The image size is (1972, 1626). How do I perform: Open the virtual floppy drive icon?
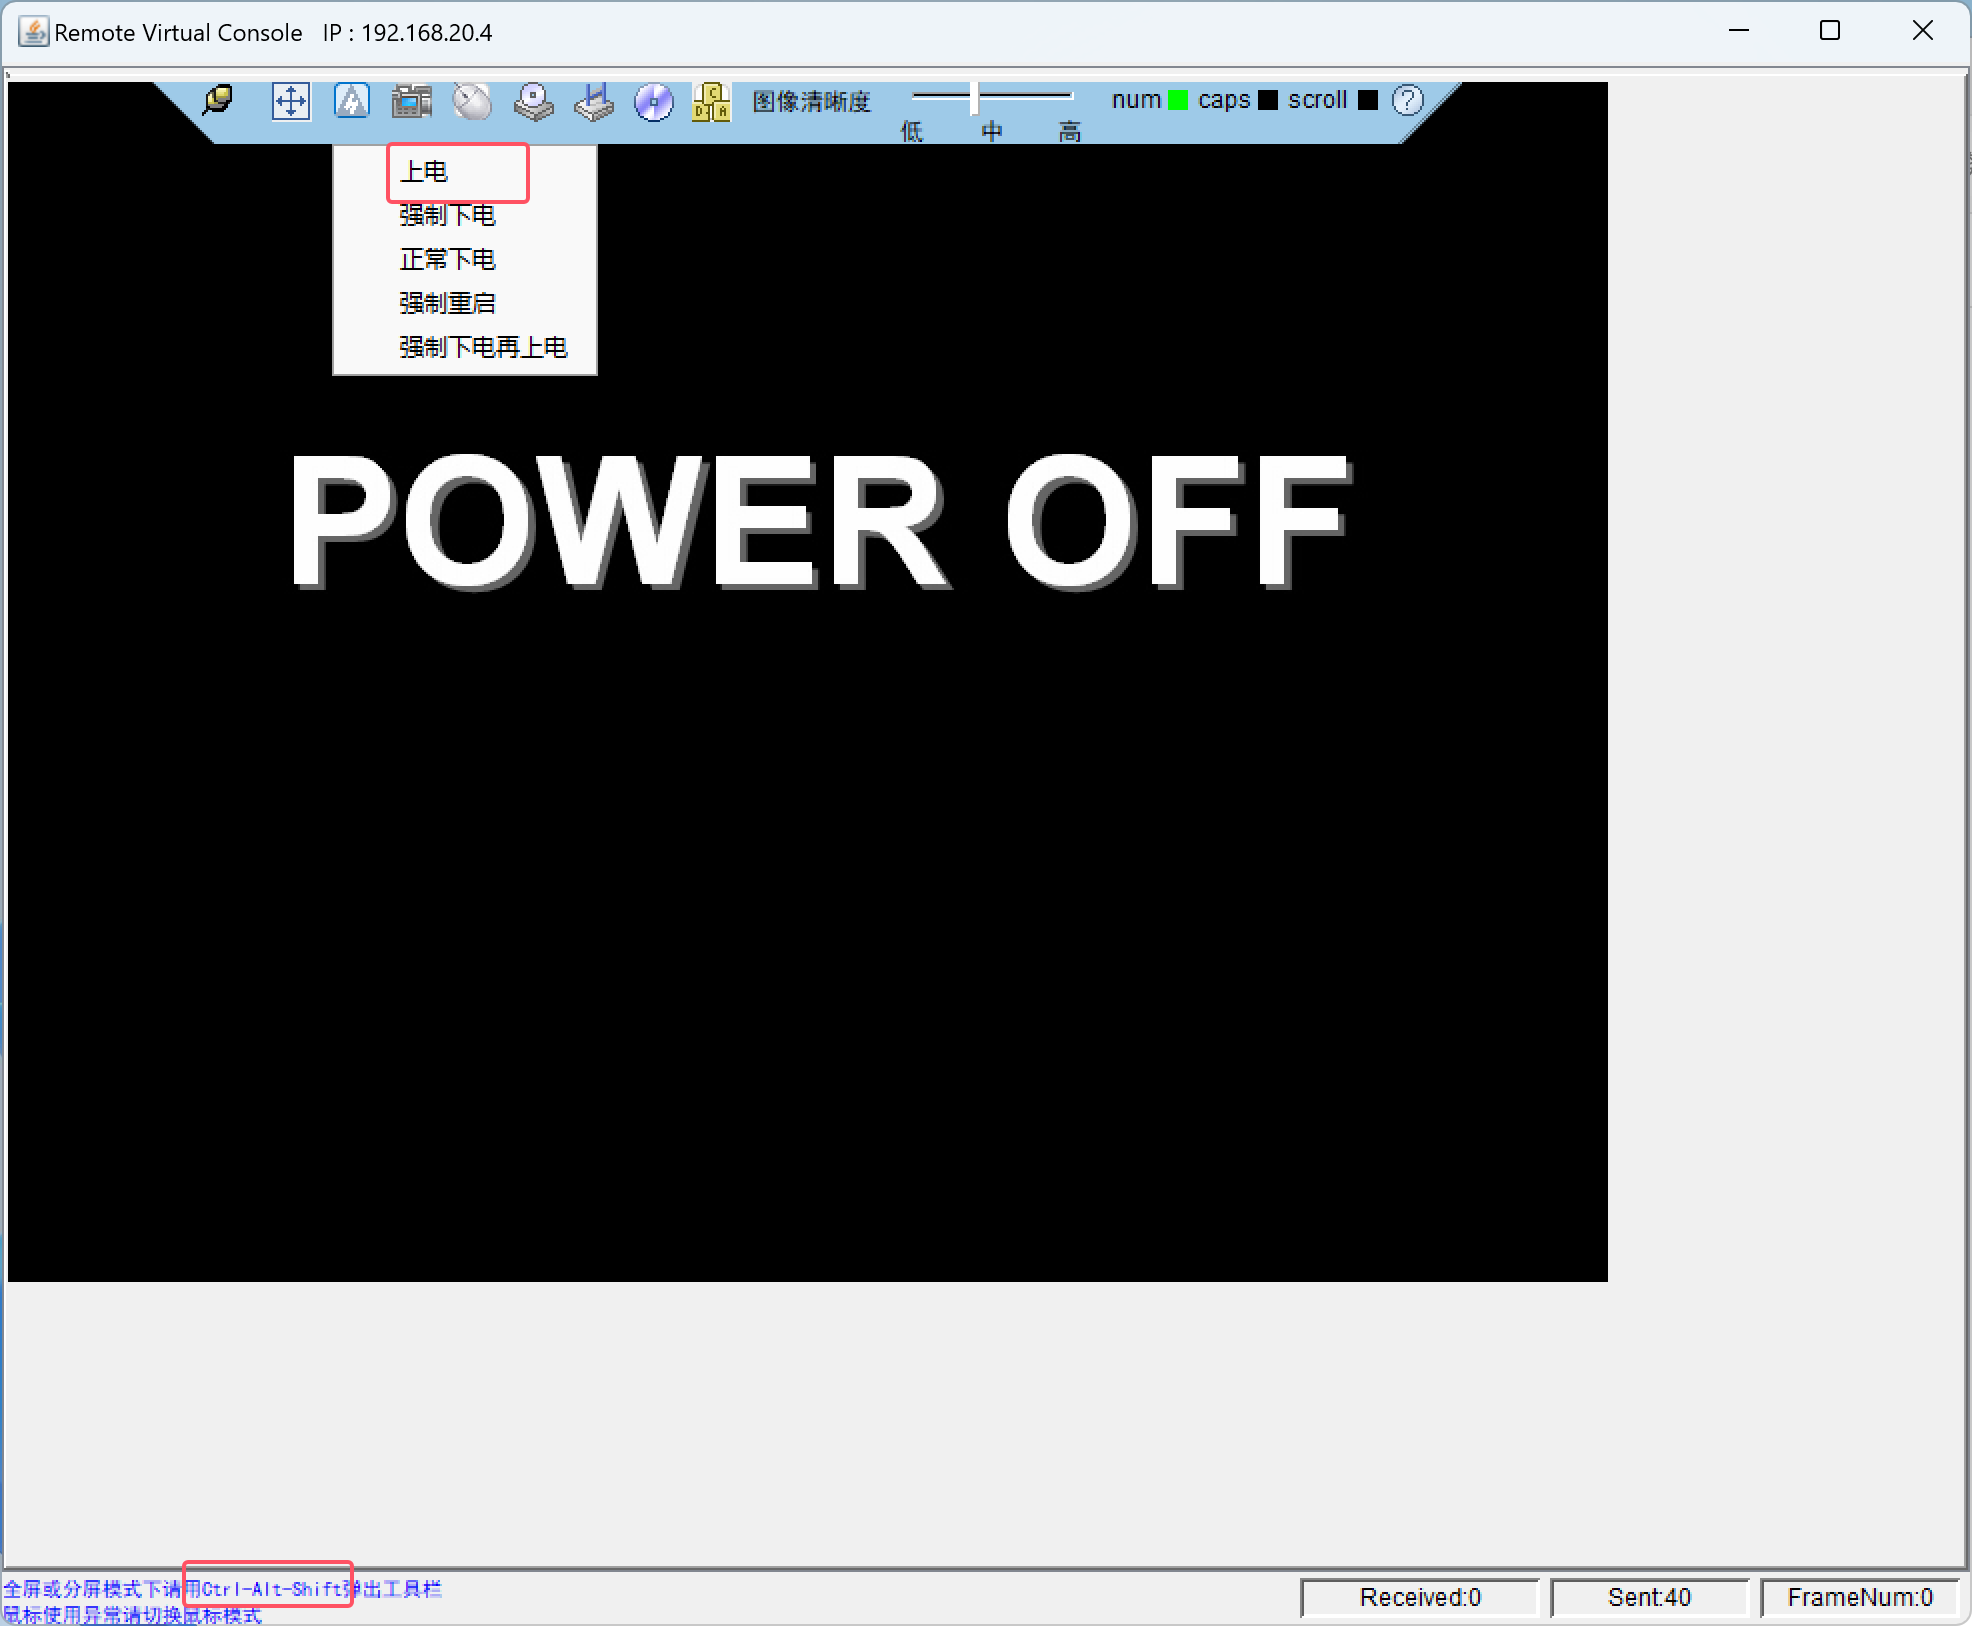[x=594, y=102]
